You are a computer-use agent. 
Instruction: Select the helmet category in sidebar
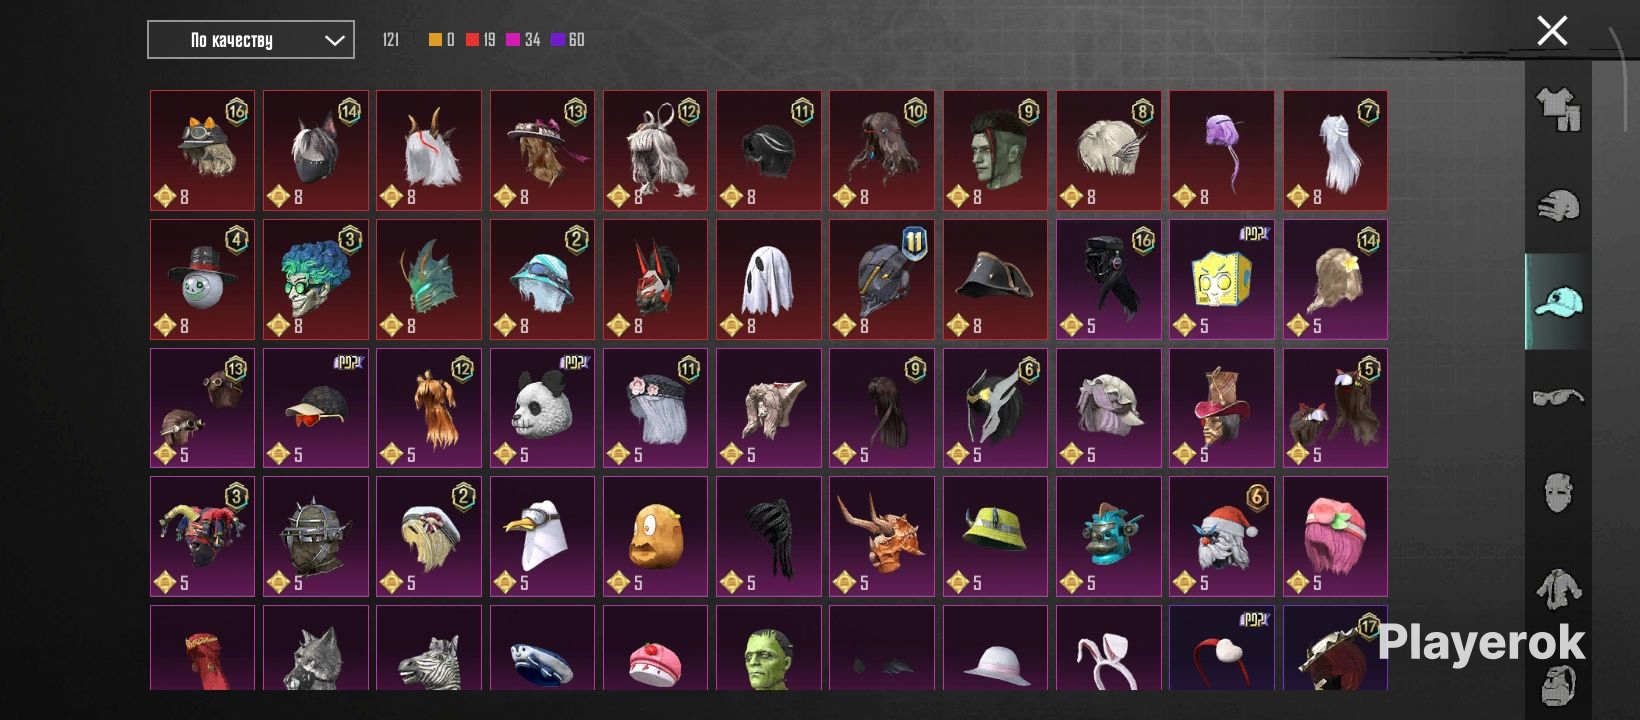pos(1558,205)
